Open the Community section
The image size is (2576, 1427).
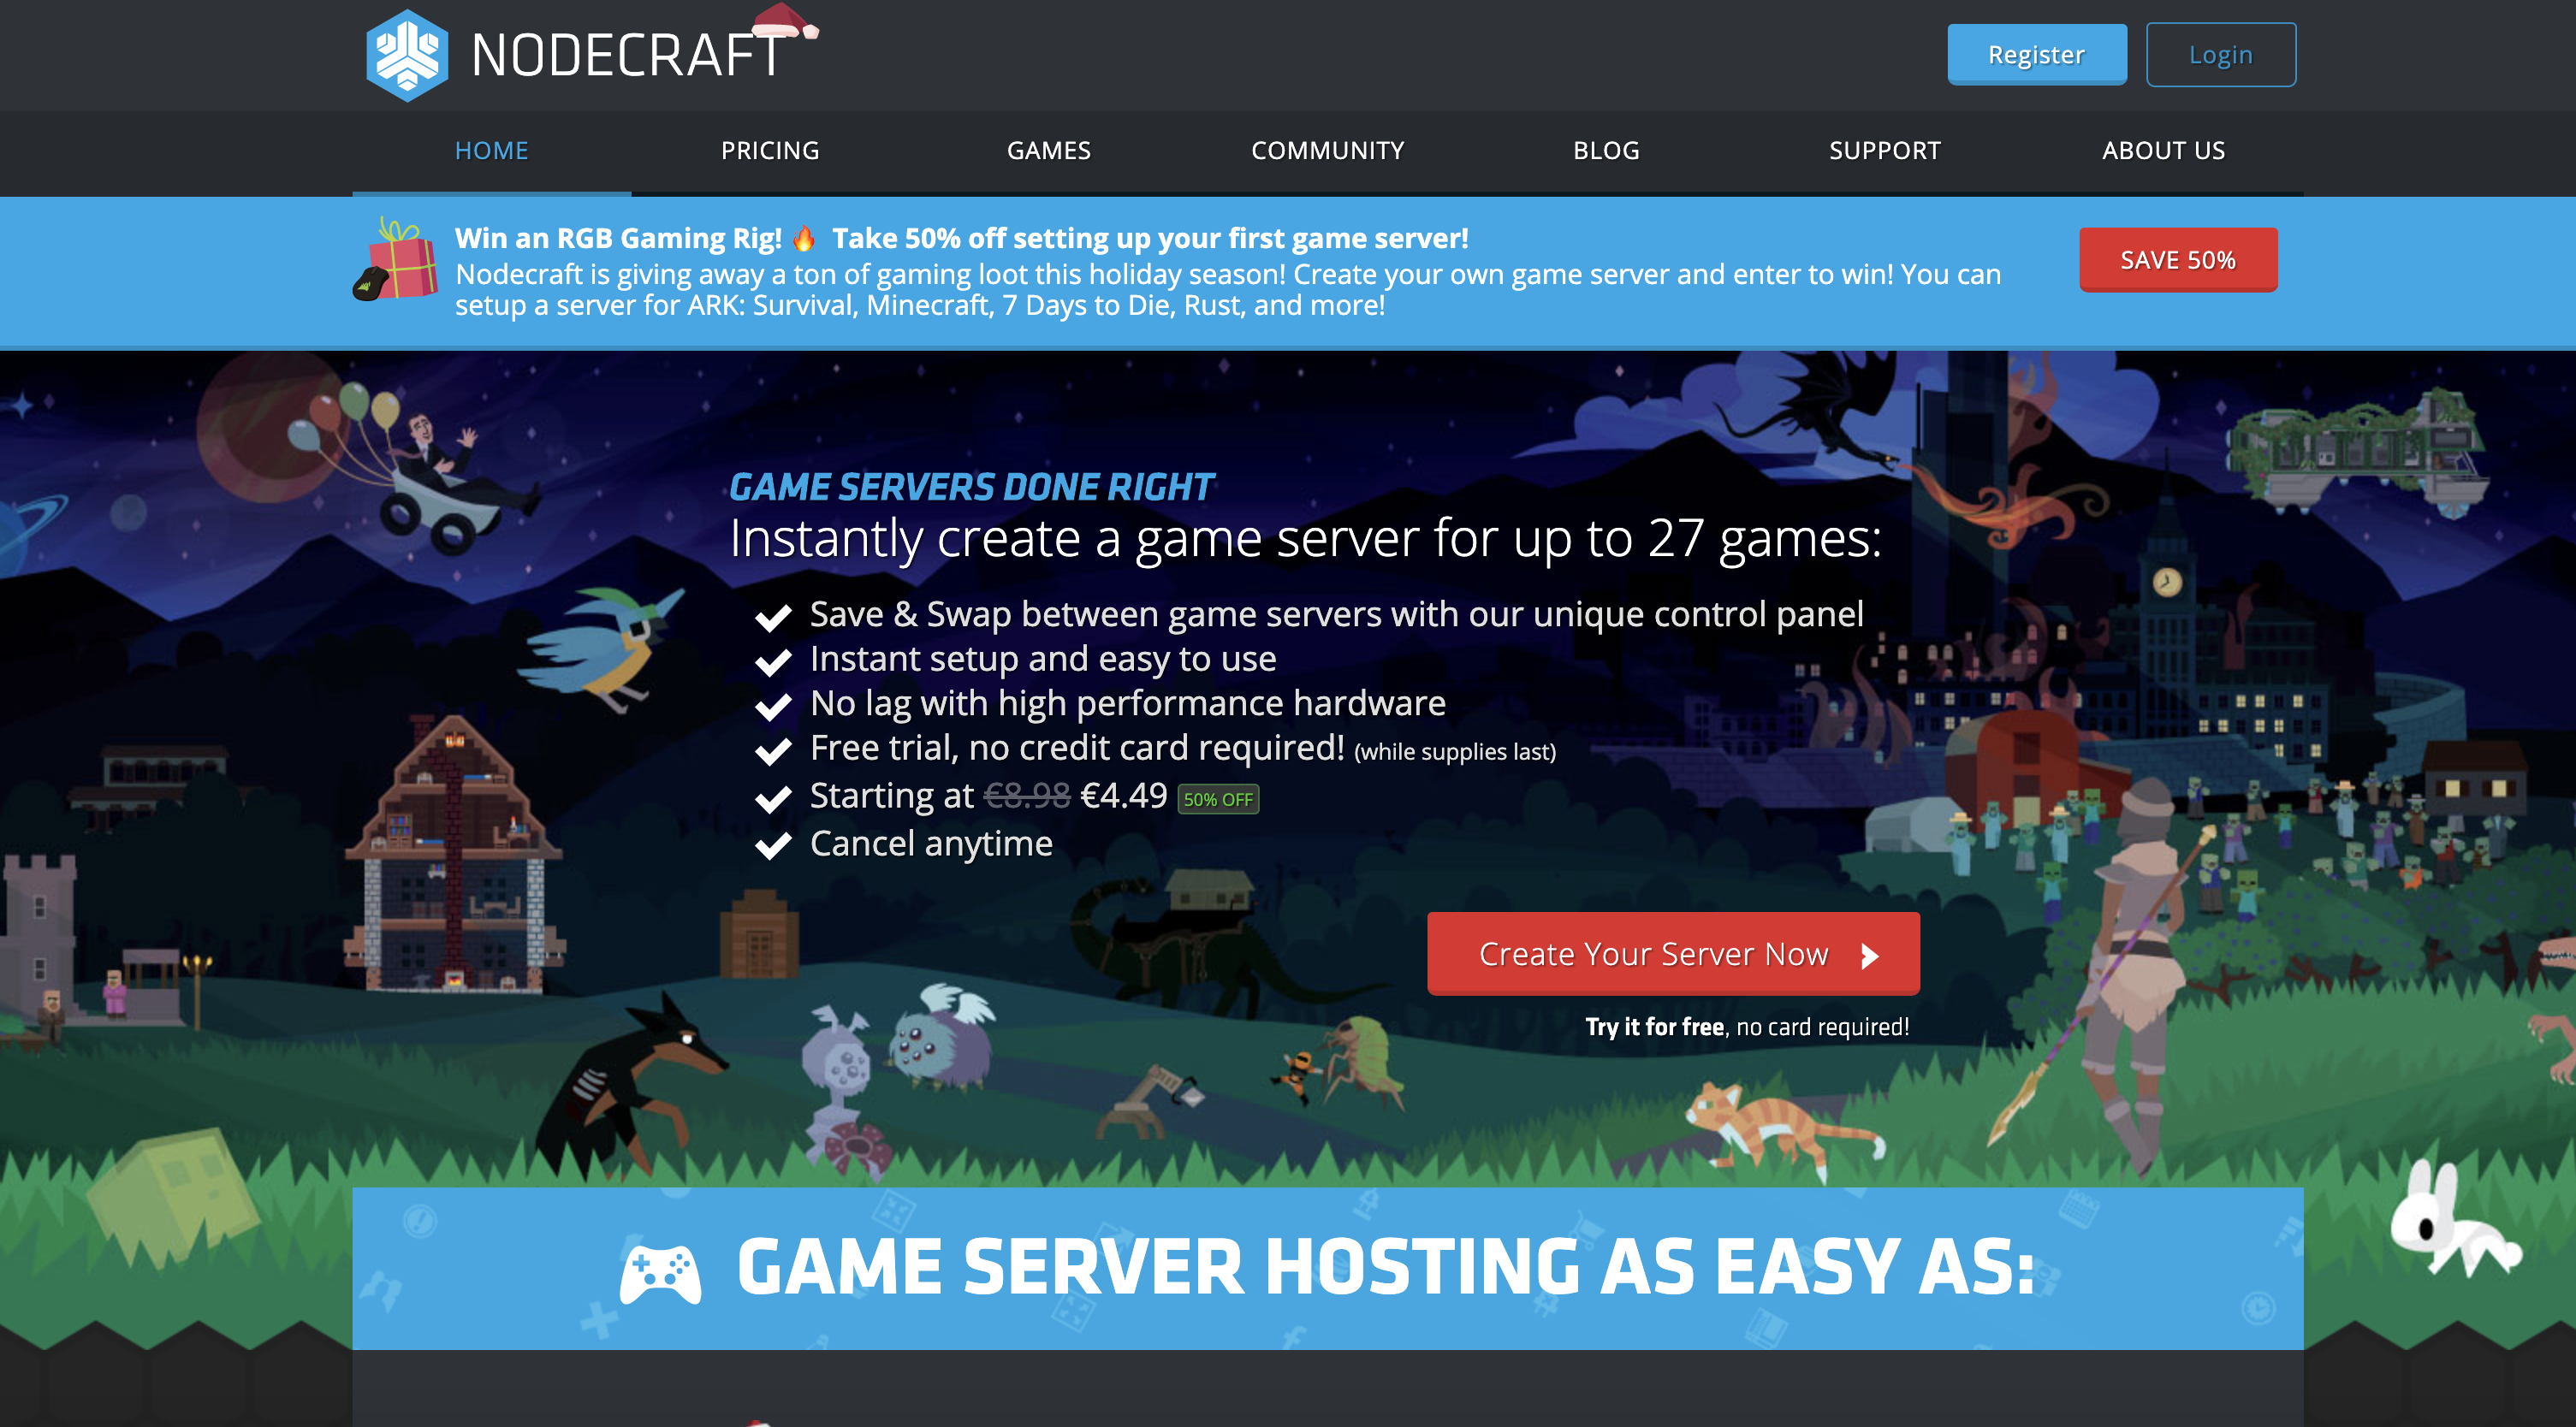pyautogui.click(x=1327, y=151)
